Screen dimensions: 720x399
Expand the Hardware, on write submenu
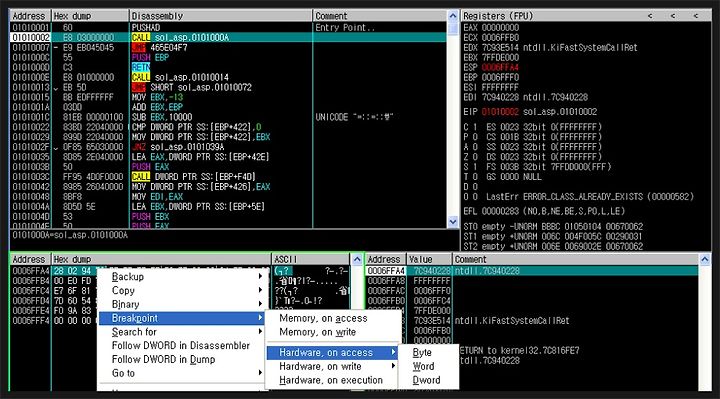click(x=332, y=366)
